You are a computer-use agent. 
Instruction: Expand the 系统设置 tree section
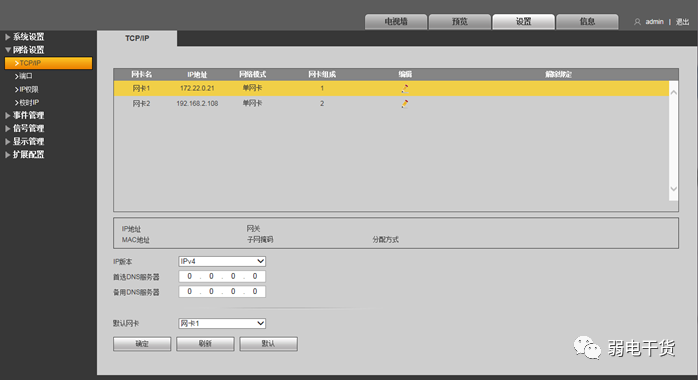(8, 37)
